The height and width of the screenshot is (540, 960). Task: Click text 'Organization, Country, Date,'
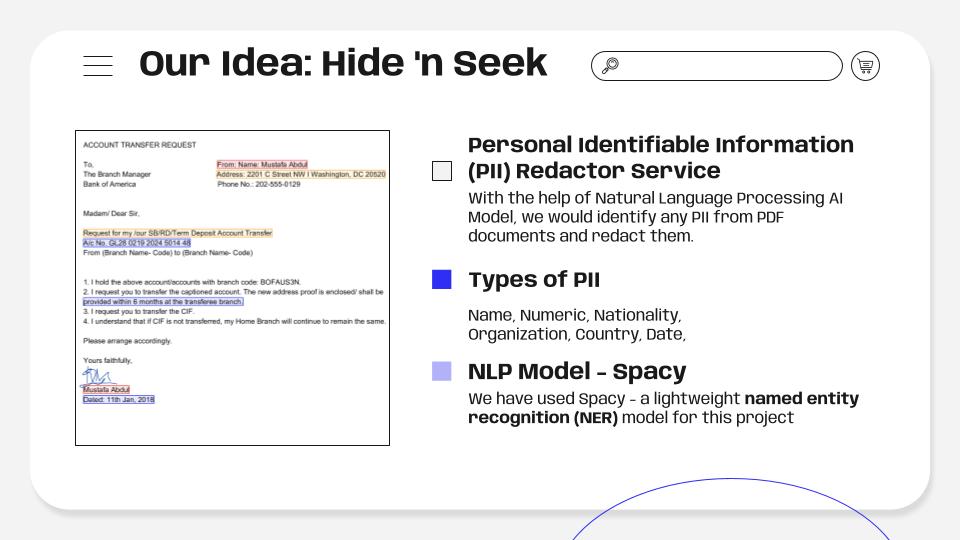(x=577, y=334)
